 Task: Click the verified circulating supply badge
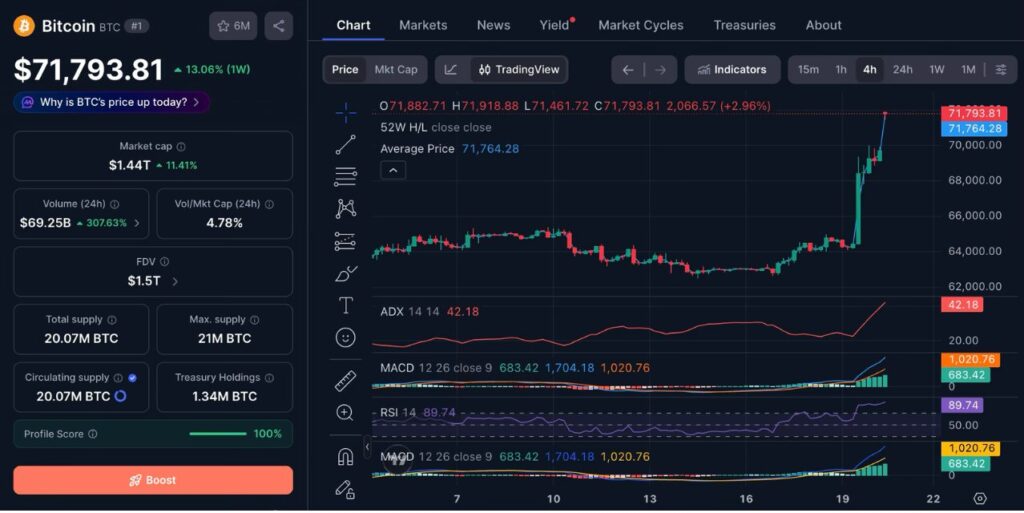(x=133, y=378)
